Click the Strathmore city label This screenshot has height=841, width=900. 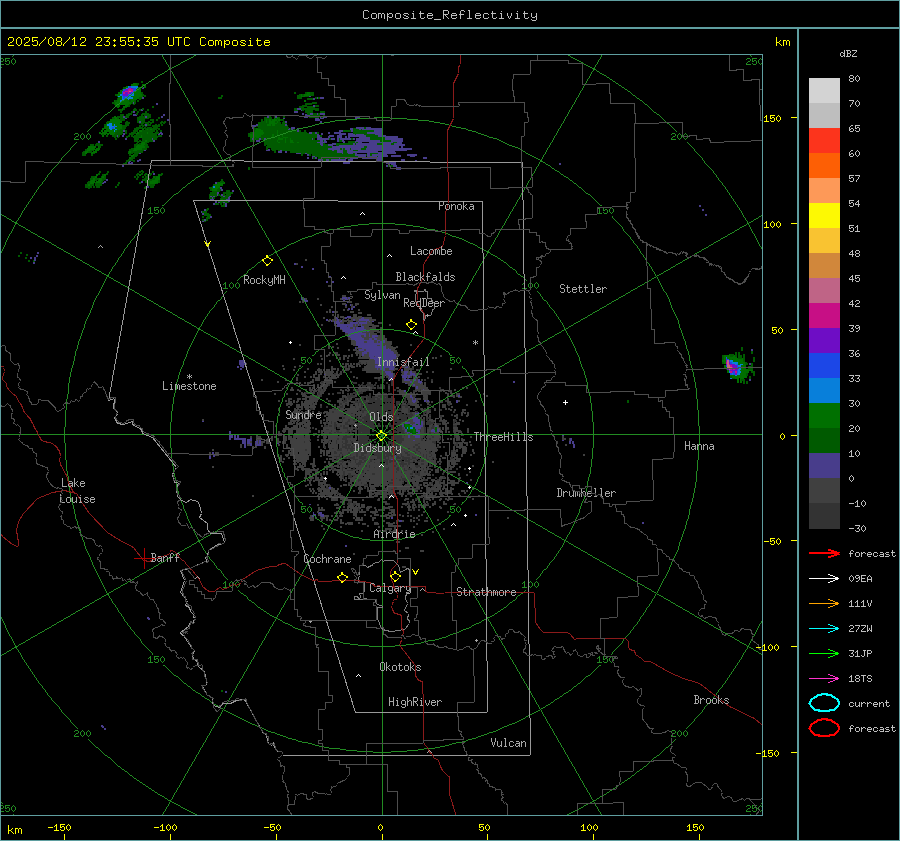tap(486, 592)
